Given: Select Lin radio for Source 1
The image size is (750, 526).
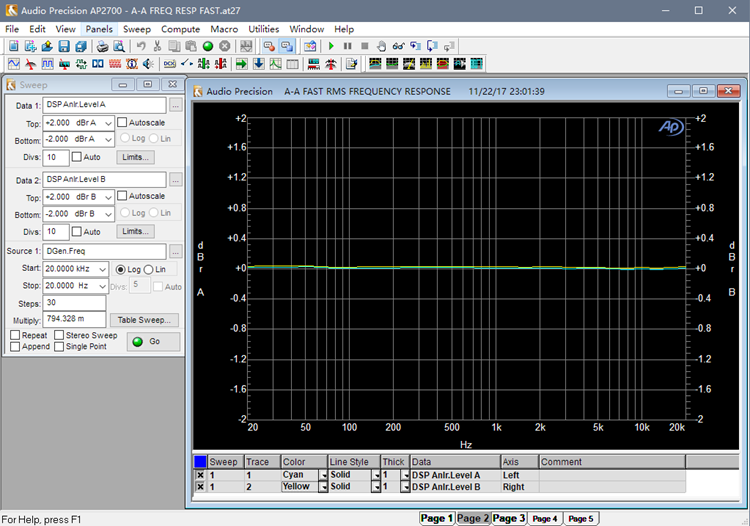Looking at the screenshot, I should (x=148, y=270).
